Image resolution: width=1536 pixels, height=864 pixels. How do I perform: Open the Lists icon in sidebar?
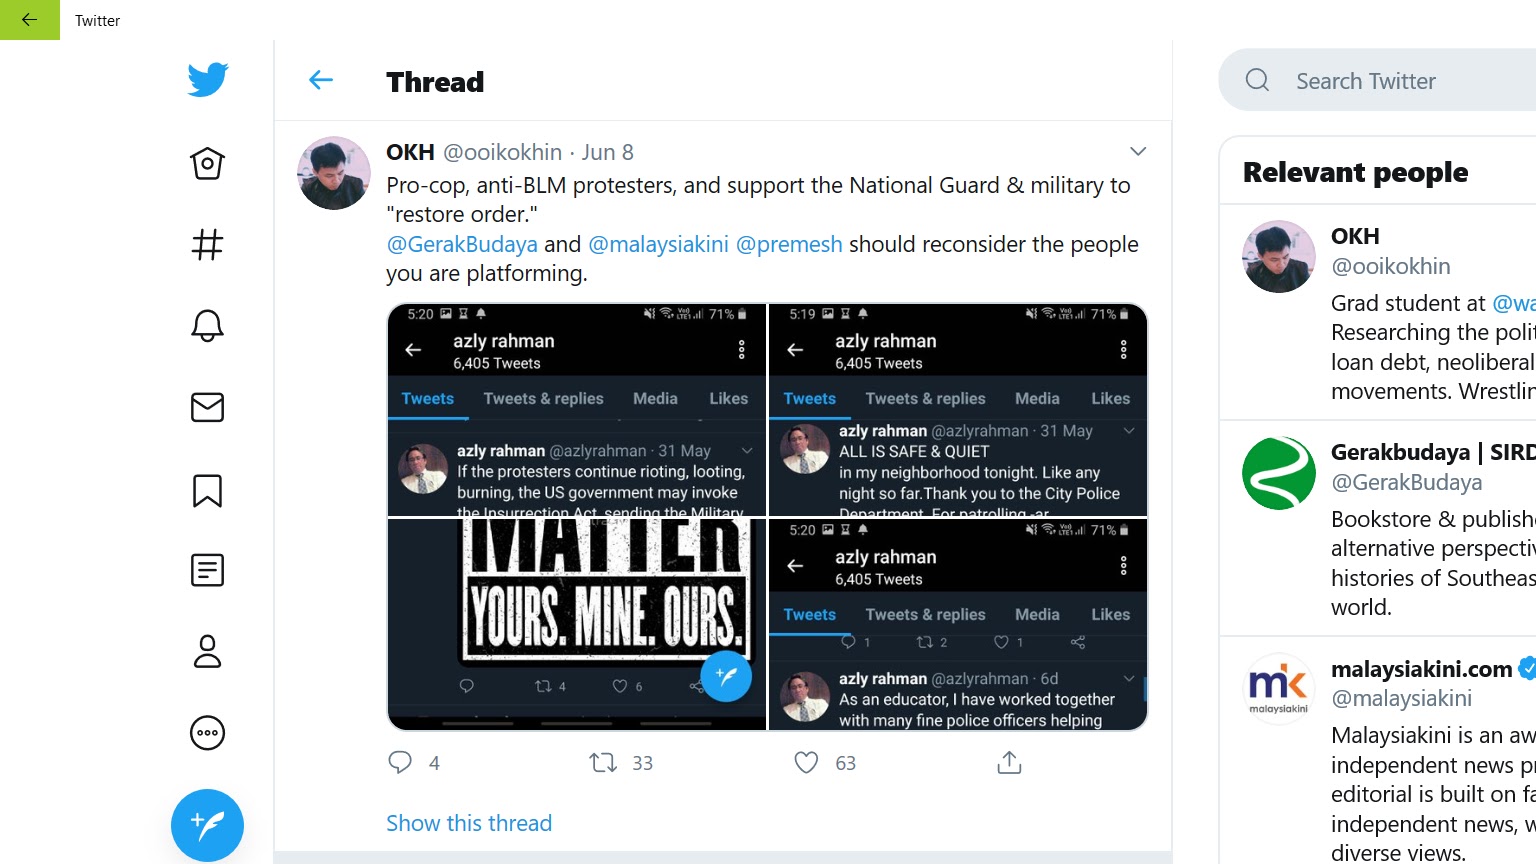pyautogui.click(x=207, y=570)
